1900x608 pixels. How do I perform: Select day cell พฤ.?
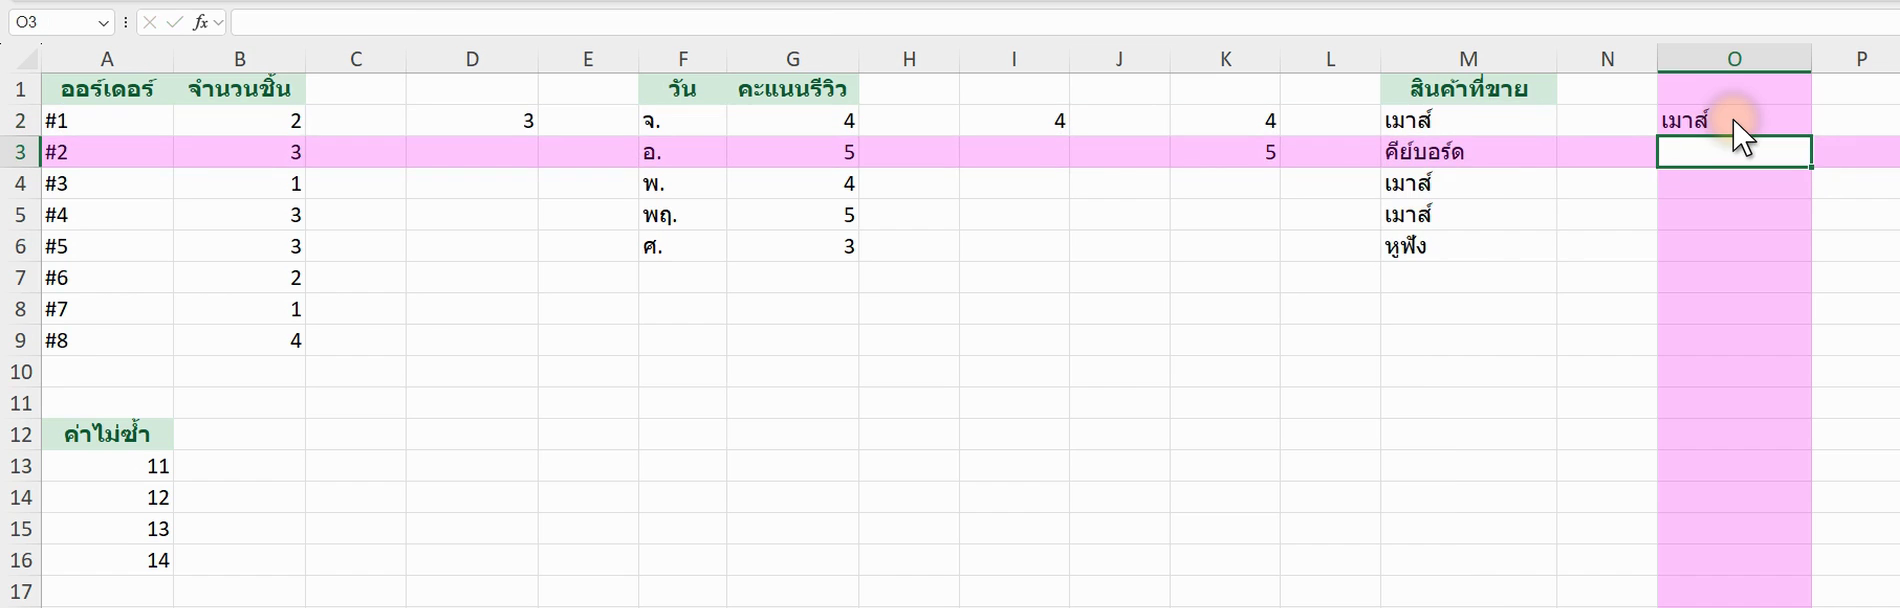683,215
